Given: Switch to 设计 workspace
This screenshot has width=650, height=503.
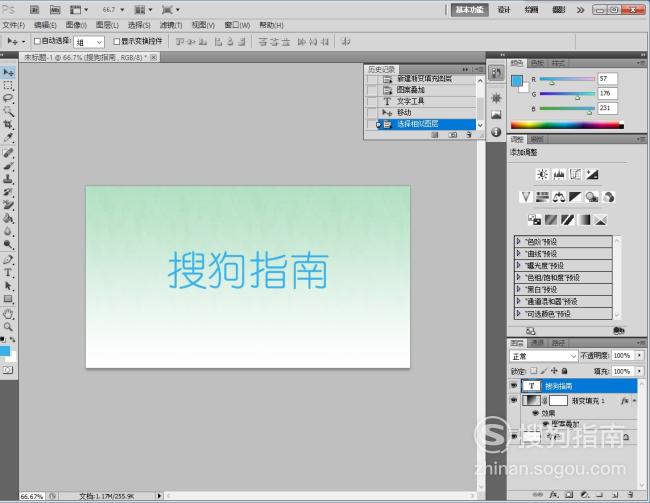Looking at the screenshot, I should pos(504,10).
